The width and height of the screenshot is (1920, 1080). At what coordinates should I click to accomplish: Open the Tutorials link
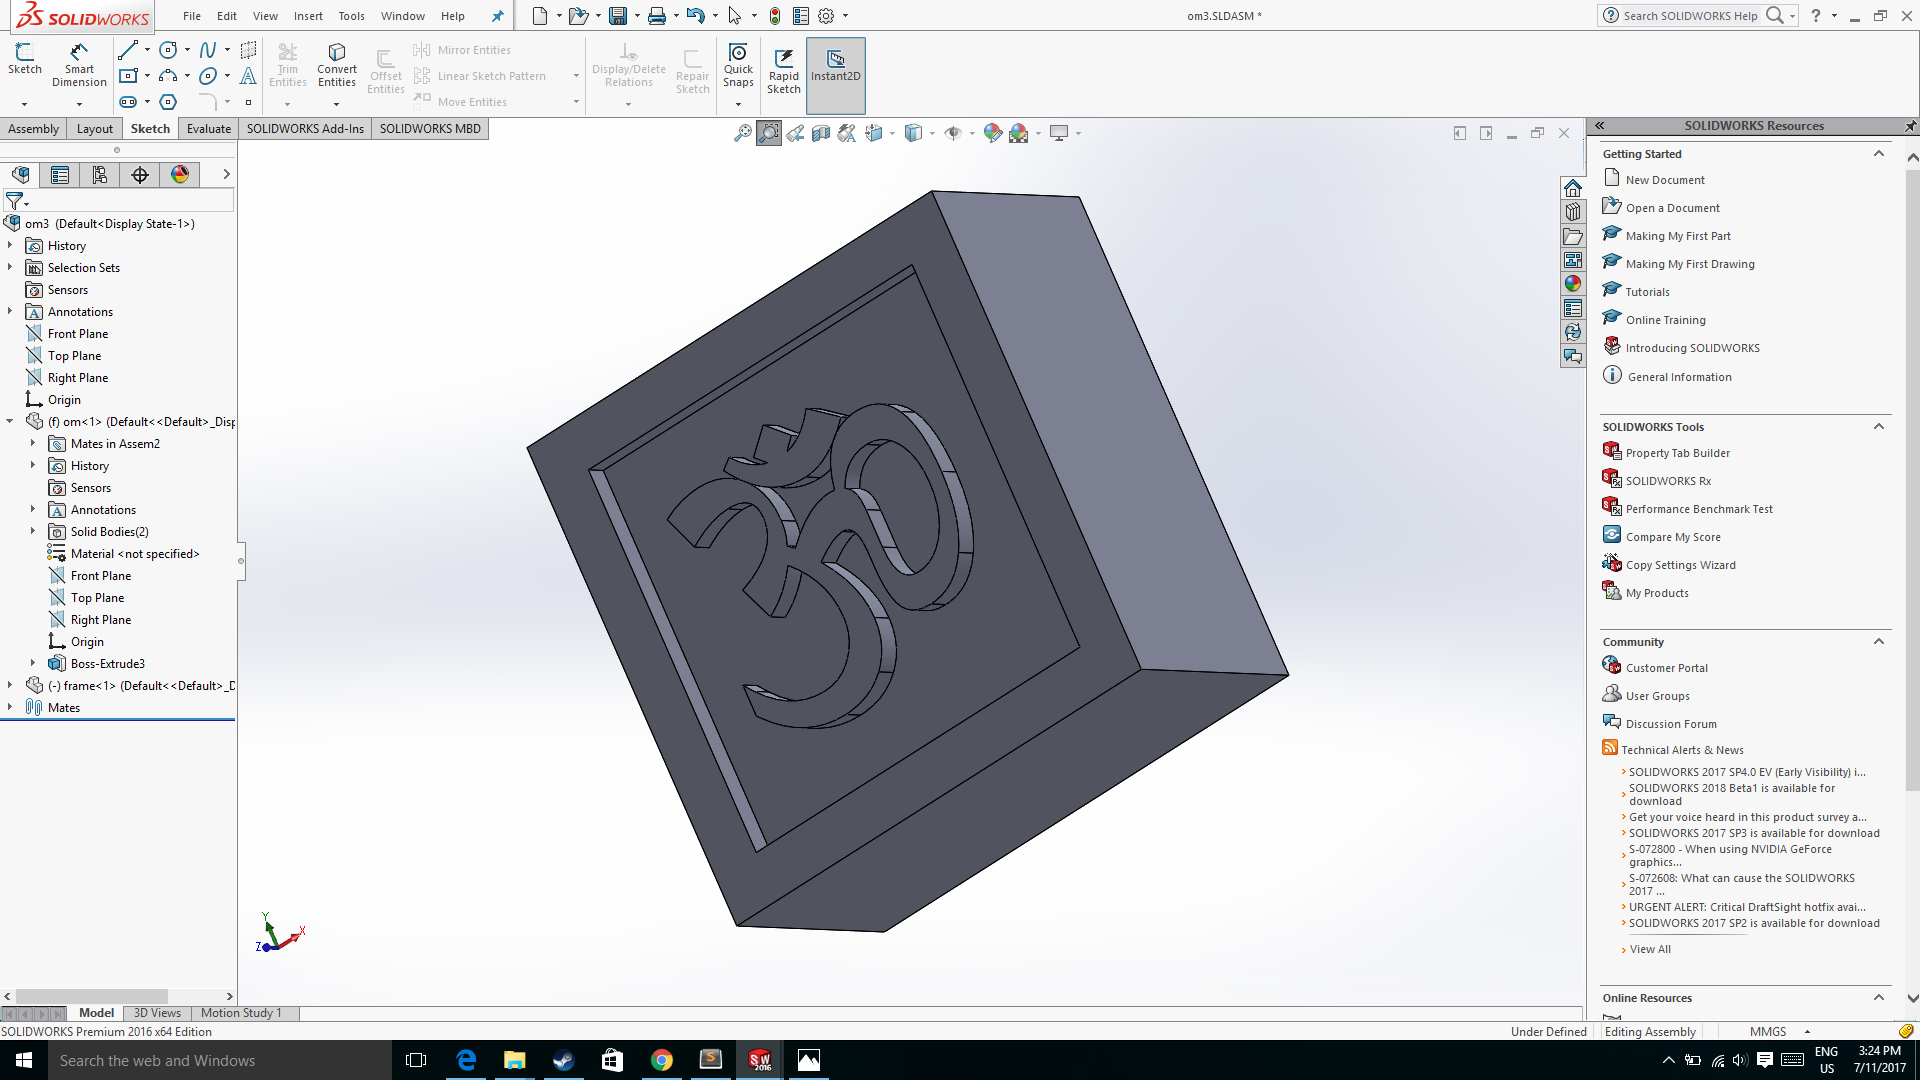coord(1647,292)
